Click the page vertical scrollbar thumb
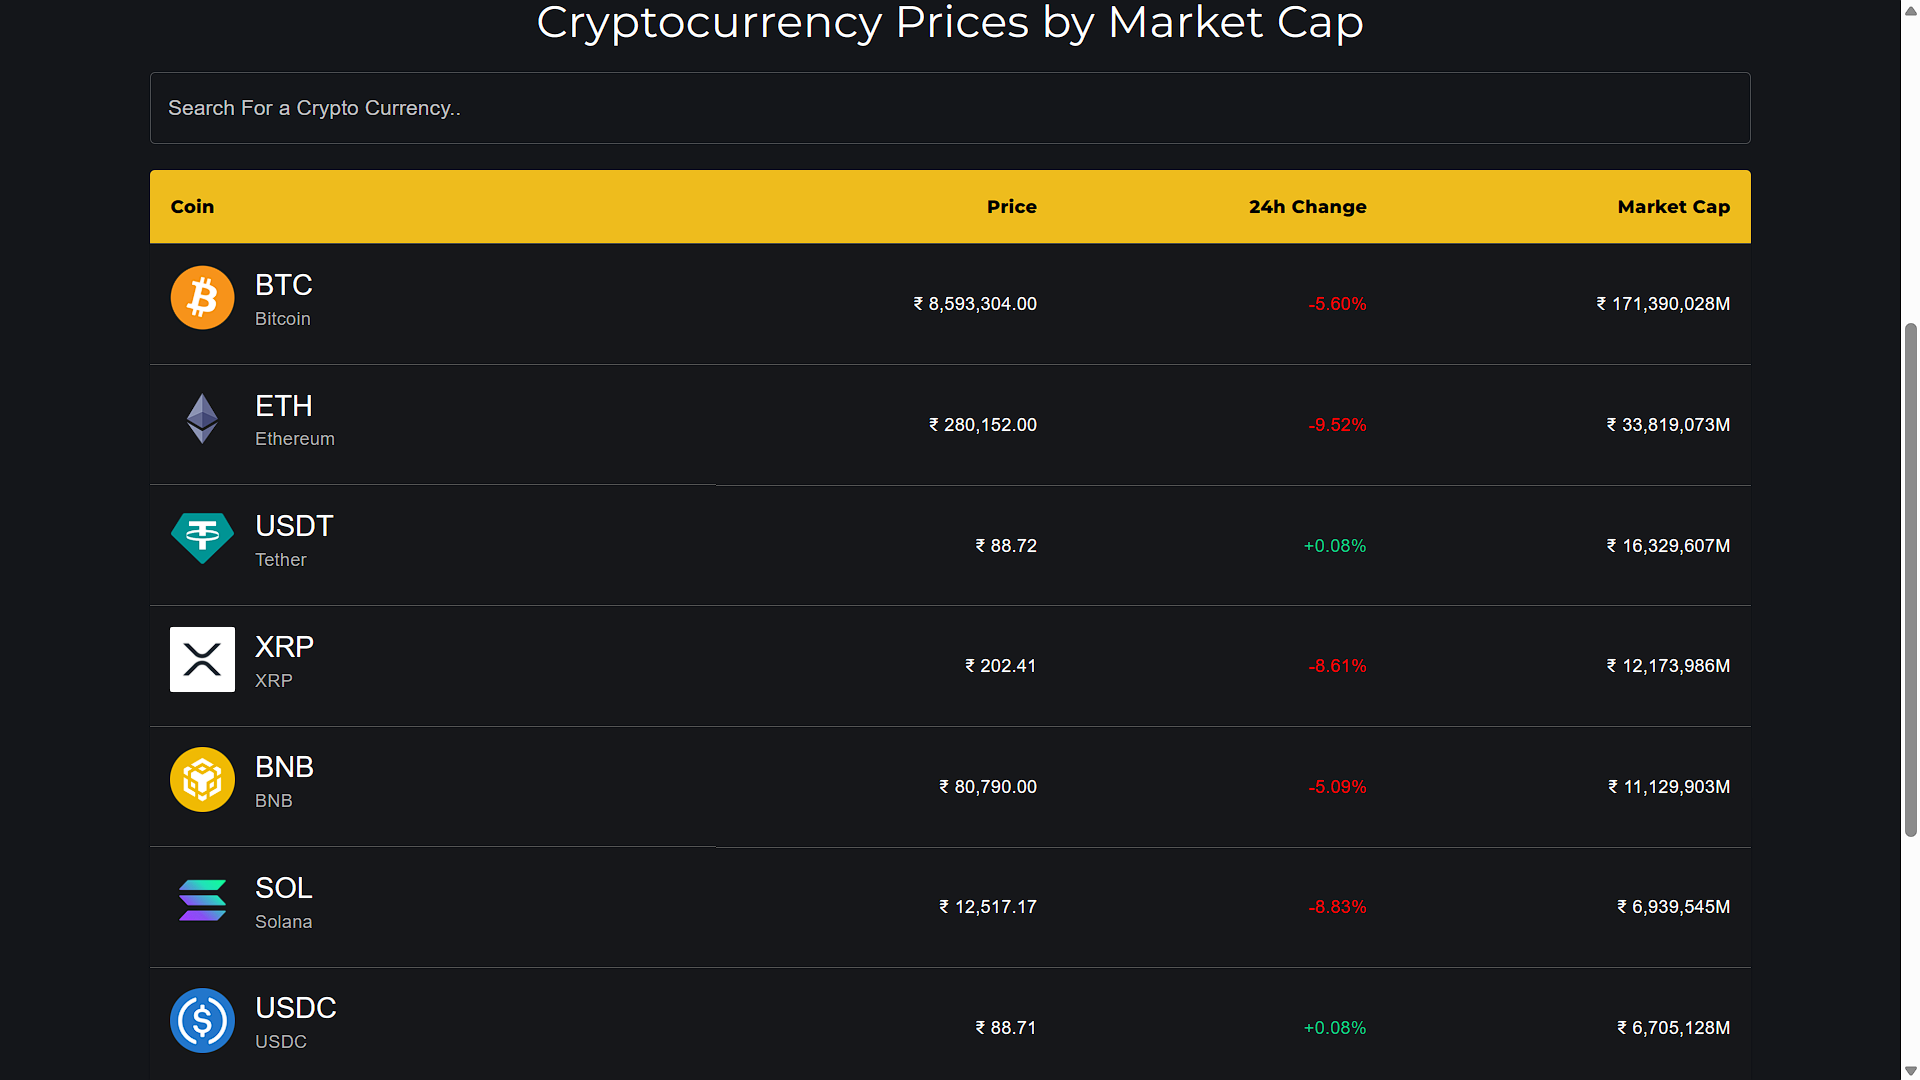1920x1080 pixels. (1911, 580)
